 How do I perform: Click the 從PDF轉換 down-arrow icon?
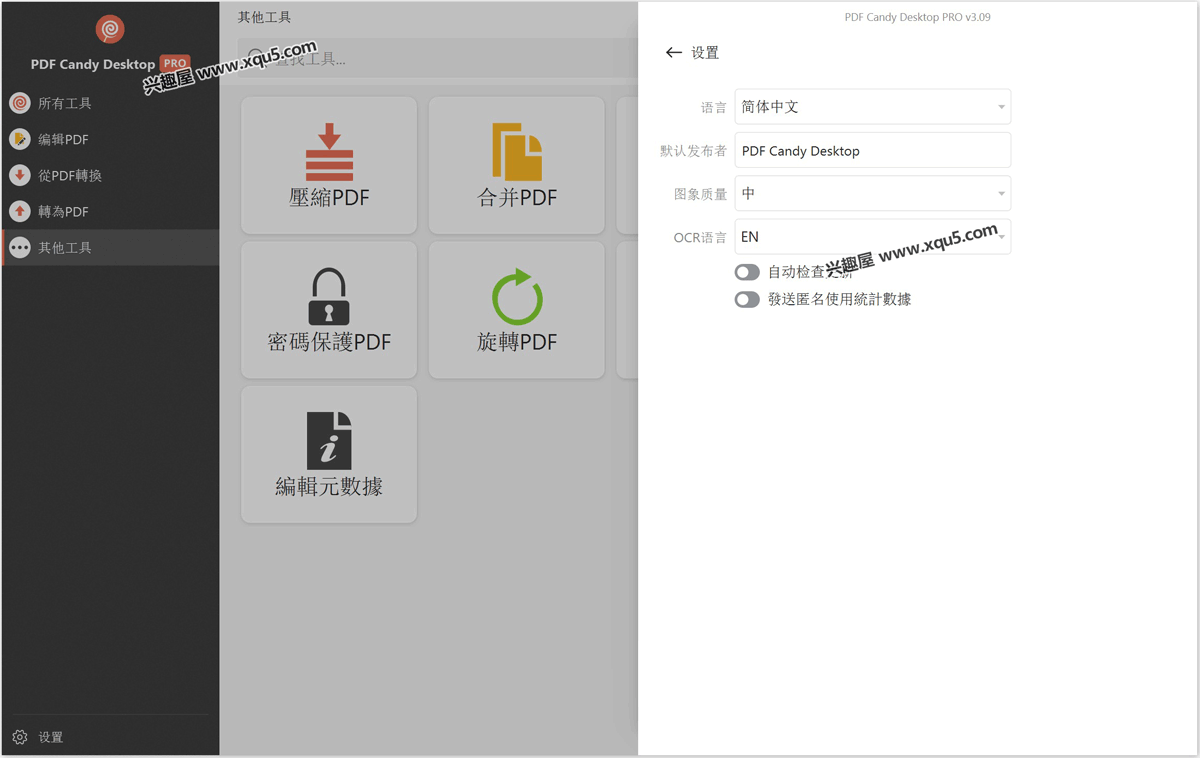20,175
